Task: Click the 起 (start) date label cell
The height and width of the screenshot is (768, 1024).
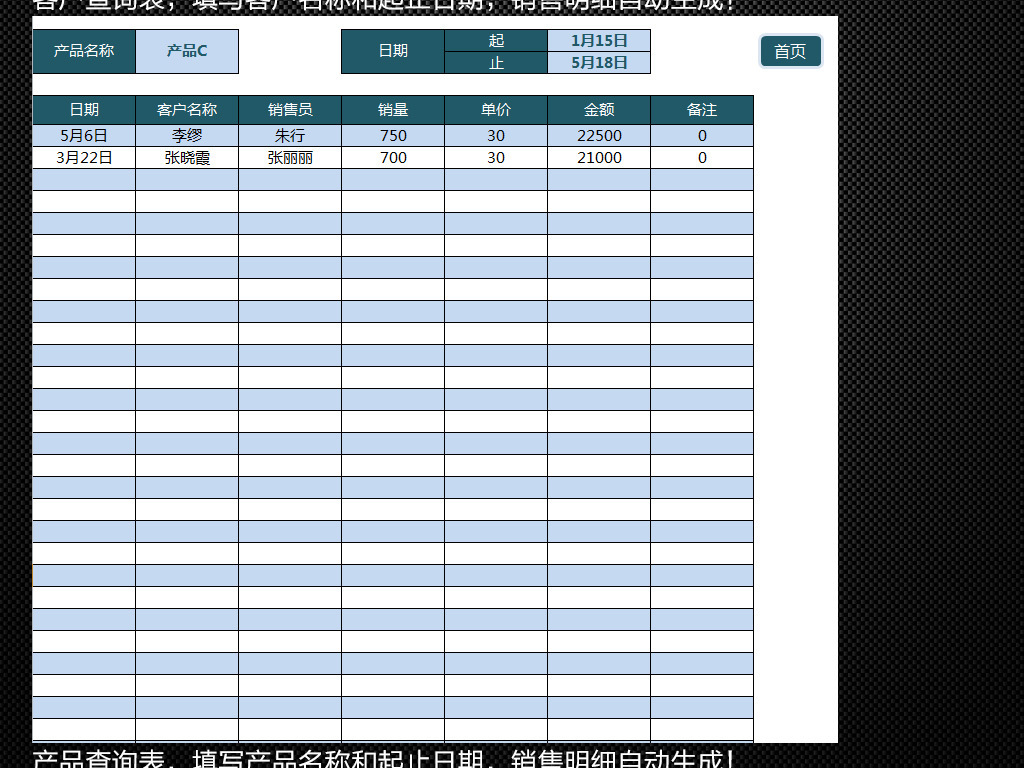Action: (496, 40)
